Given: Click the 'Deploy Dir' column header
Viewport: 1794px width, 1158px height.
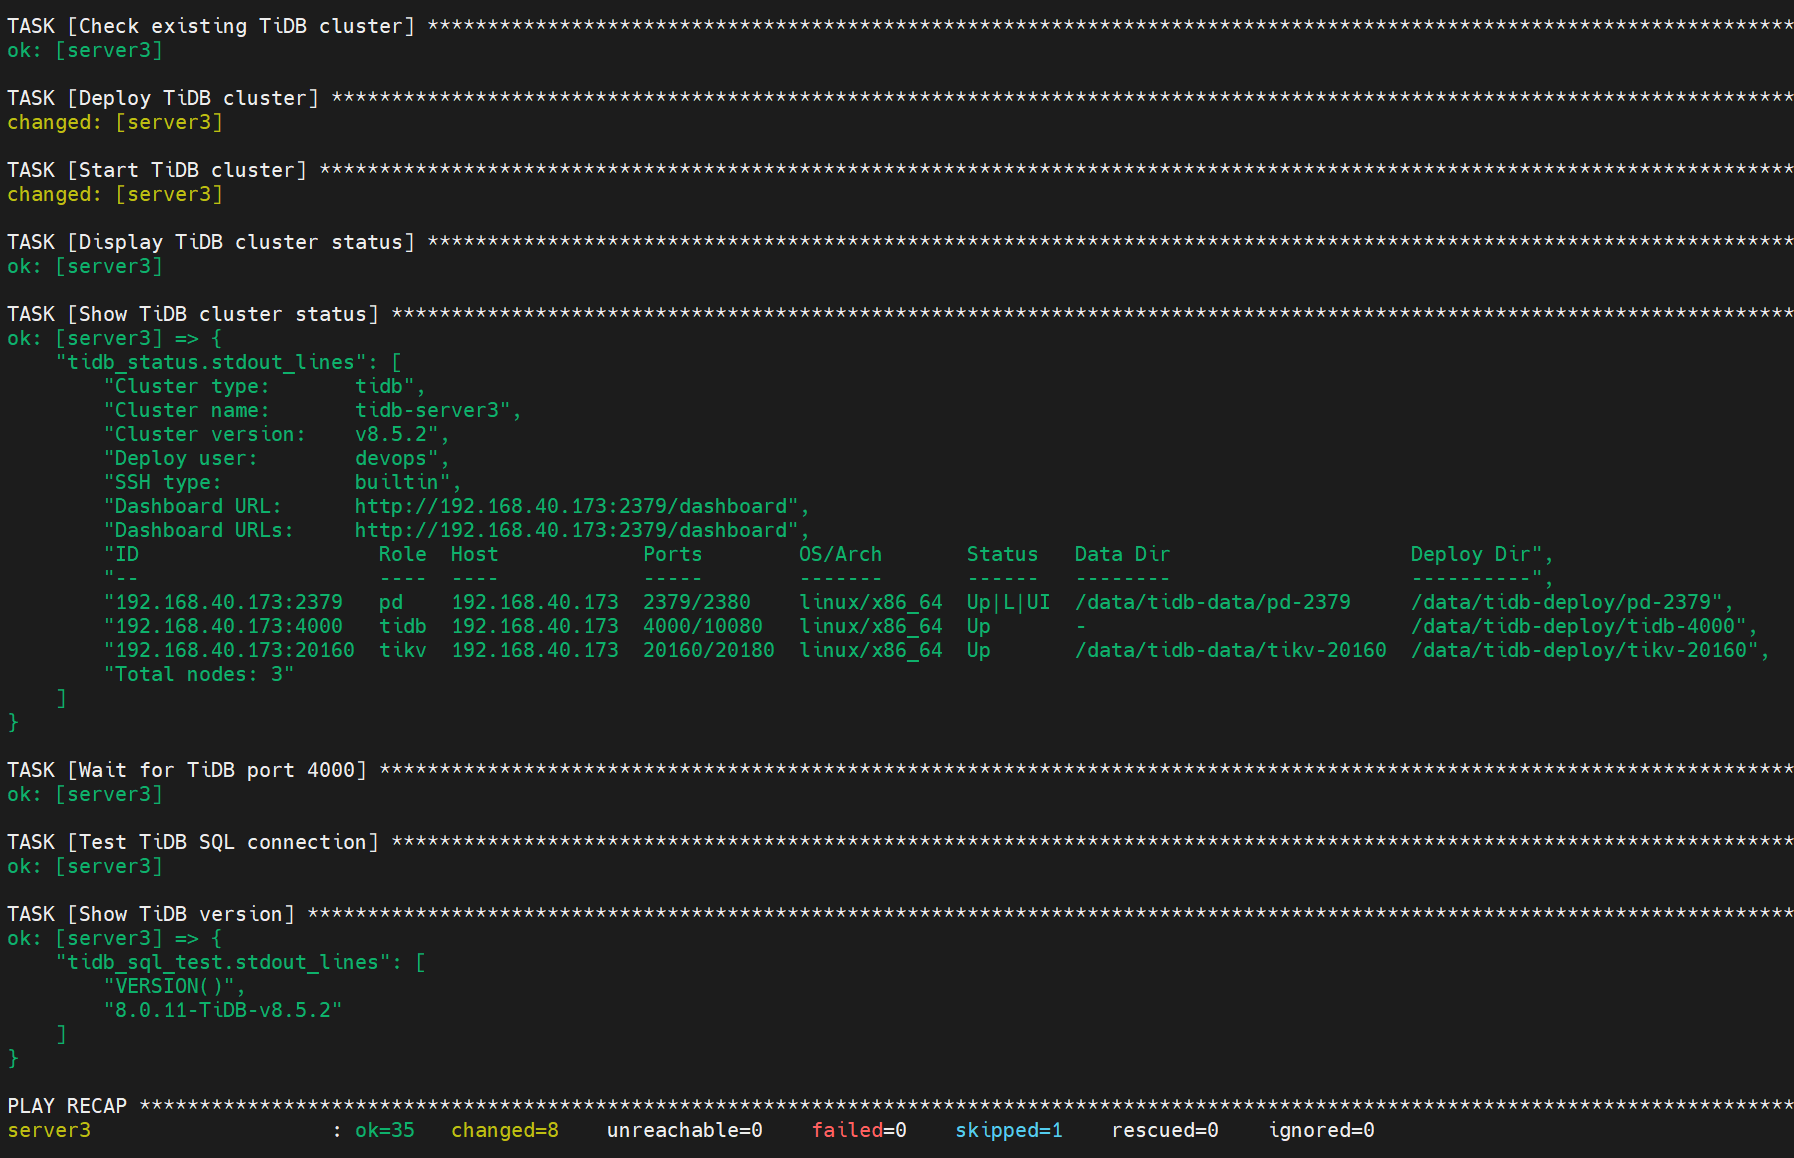Looking at the screenshot, I should click(1471, 554).
